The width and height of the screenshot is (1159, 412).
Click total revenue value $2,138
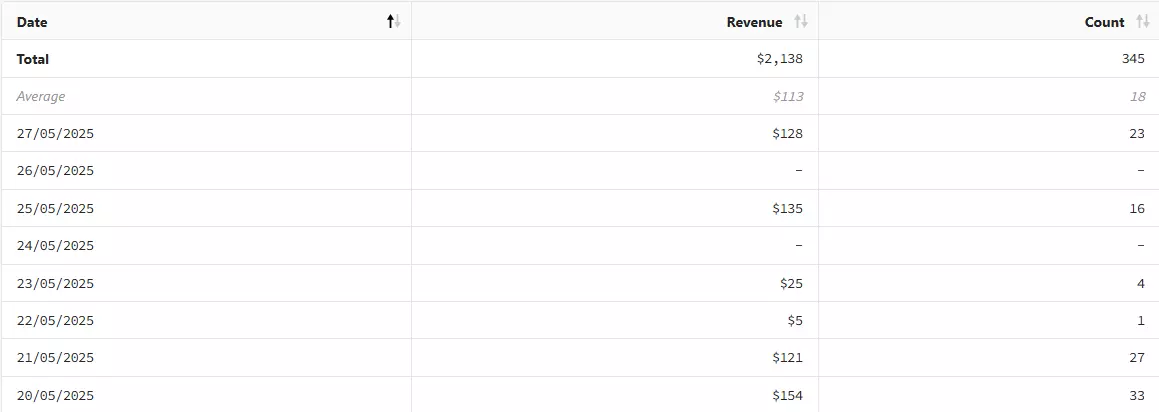[x=779, y=59]
